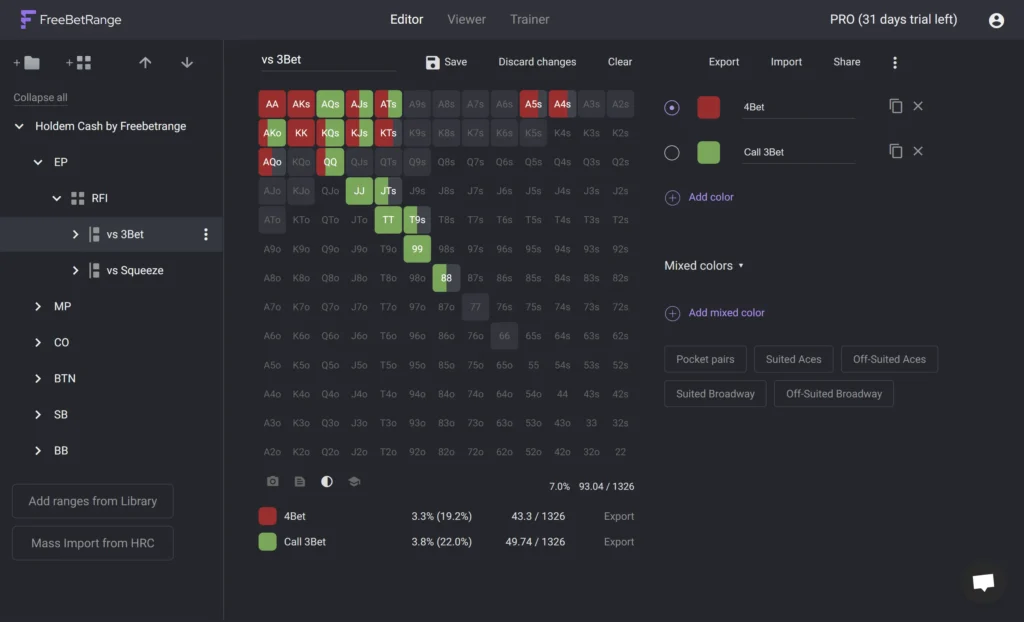Open the vs 3Bet three-dot options menu
1024x622 pixels.
coord(206,234)
